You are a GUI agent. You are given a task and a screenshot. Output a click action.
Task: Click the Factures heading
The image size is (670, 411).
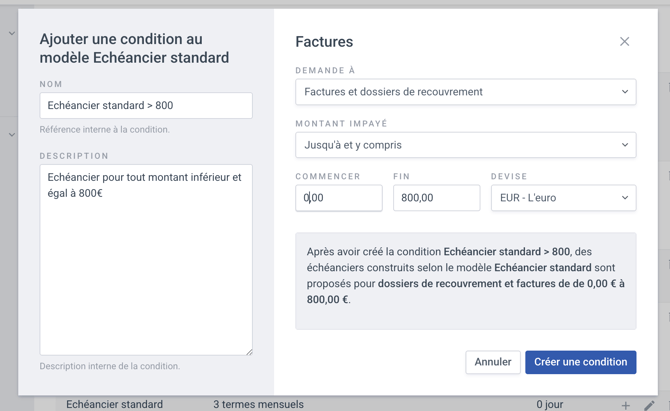click(324, 42)
